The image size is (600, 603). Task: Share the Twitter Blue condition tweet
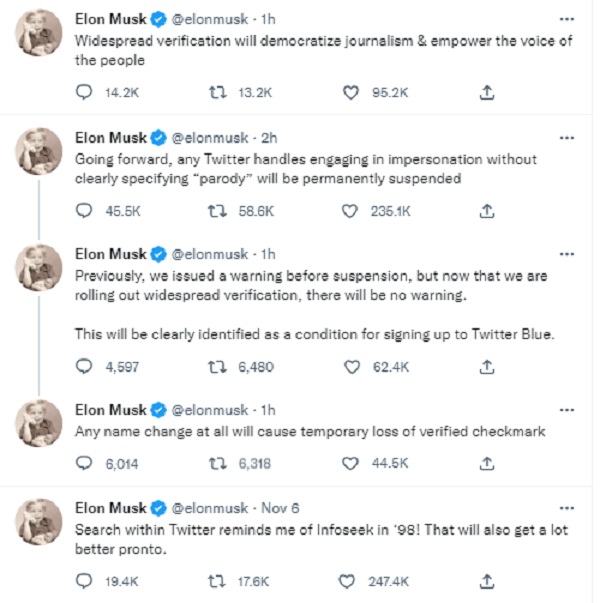(x=487, y=367)
